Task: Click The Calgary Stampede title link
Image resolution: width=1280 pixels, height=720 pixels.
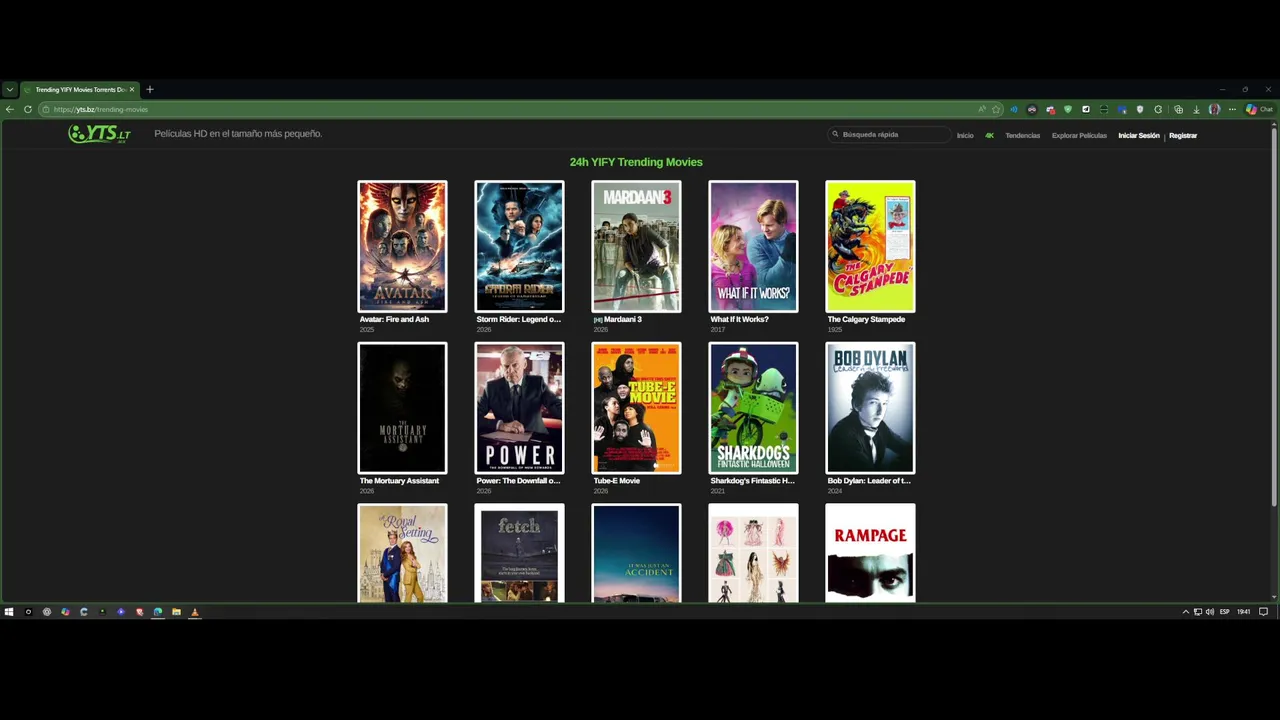Action: coord(866,319)
